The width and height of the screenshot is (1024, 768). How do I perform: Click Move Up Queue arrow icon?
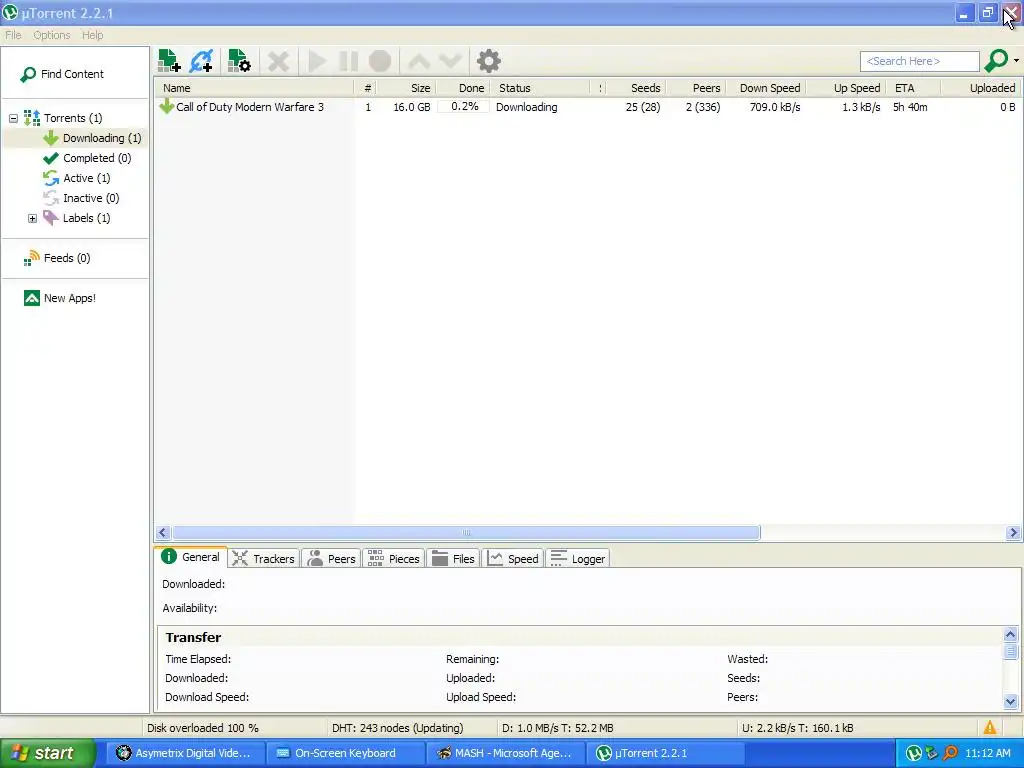pos(419,61)
